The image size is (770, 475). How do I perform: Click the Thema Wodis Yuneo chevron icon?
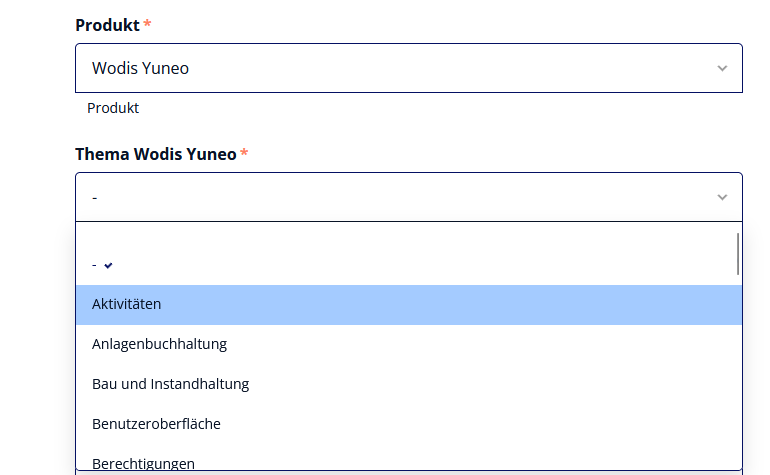click(722, 197)
